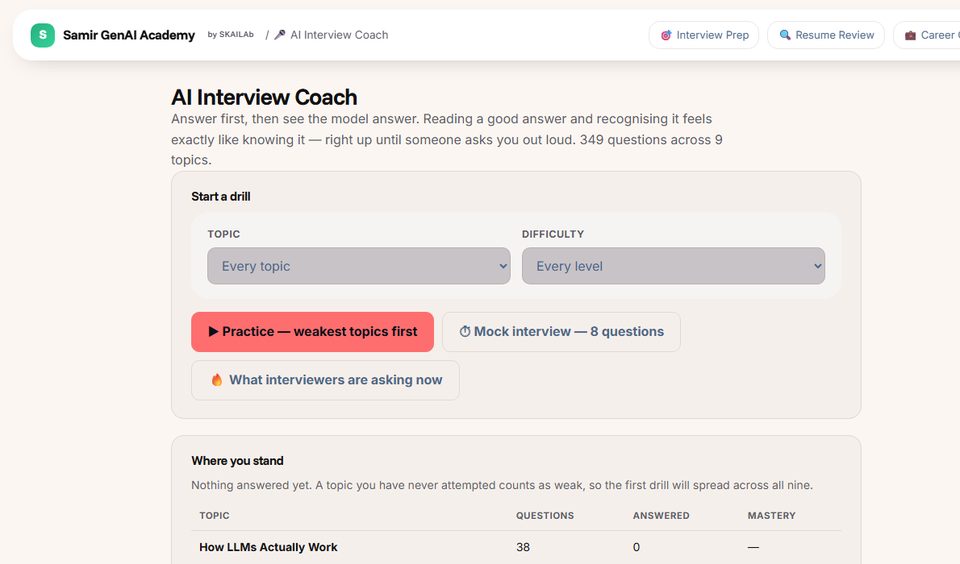The image size is (960, 564).
Task: Click the MASTERY column header
Action: click(x=771, y=516)
